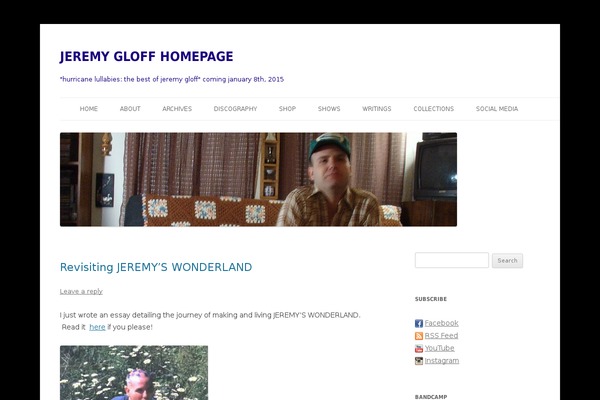Click the Search button
Screen dimensions: 600x400
(507, 260)
